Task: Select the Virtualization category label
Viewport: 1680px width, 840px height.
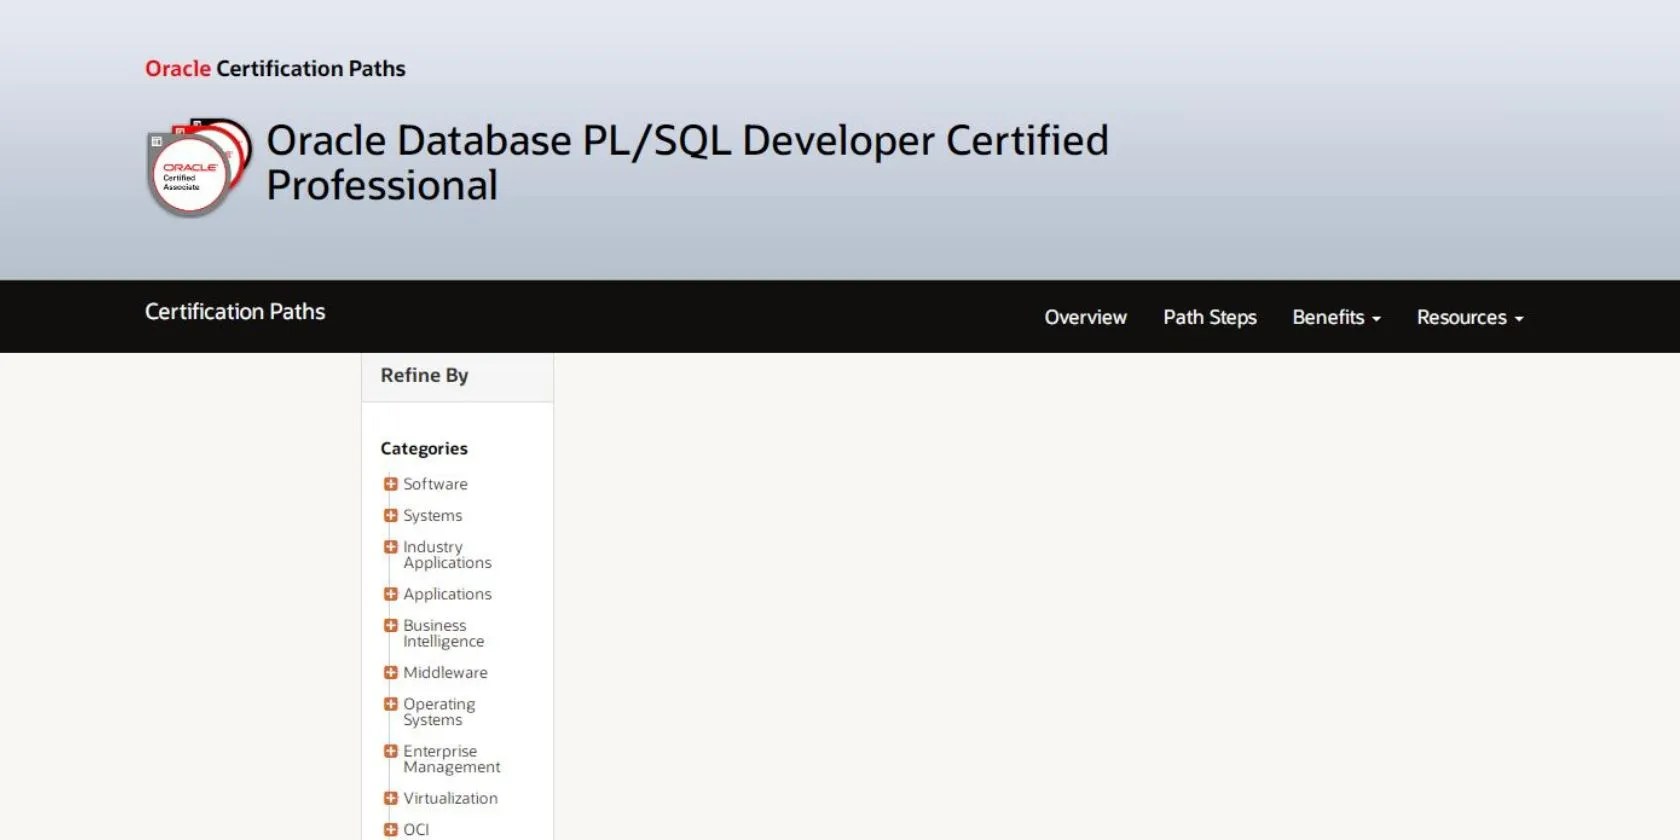Action: [450, 798]
